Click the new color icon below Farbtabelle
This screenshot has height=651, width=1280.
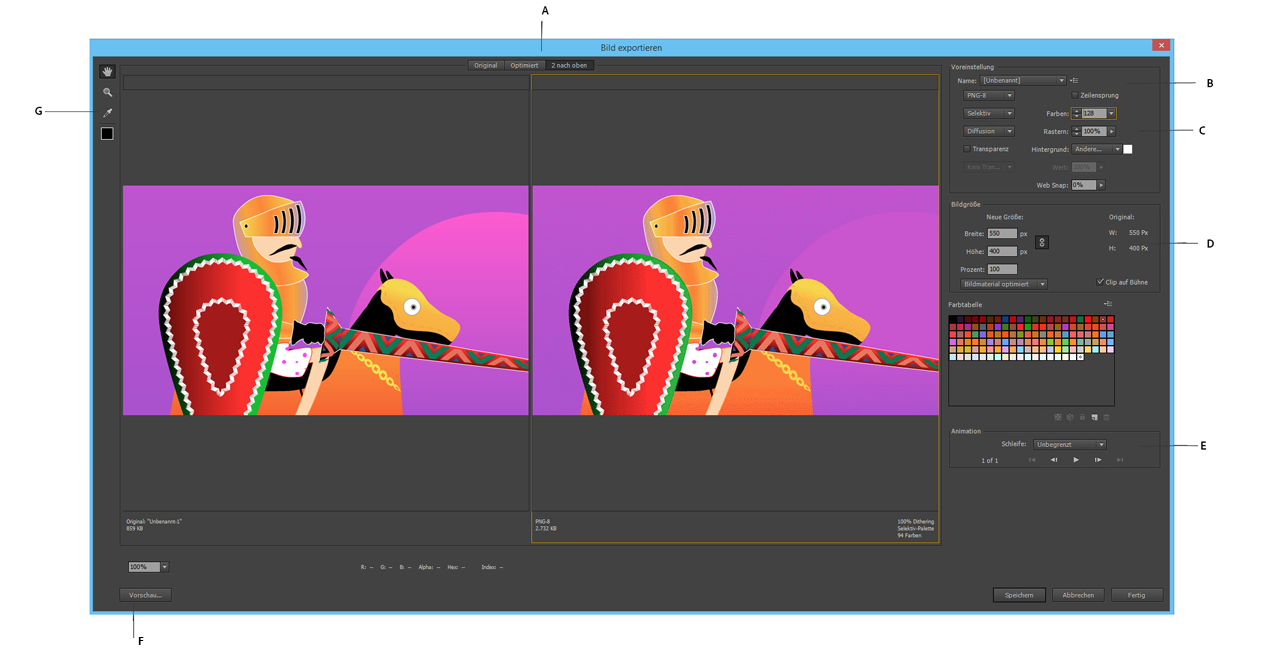click(1094, 417)
